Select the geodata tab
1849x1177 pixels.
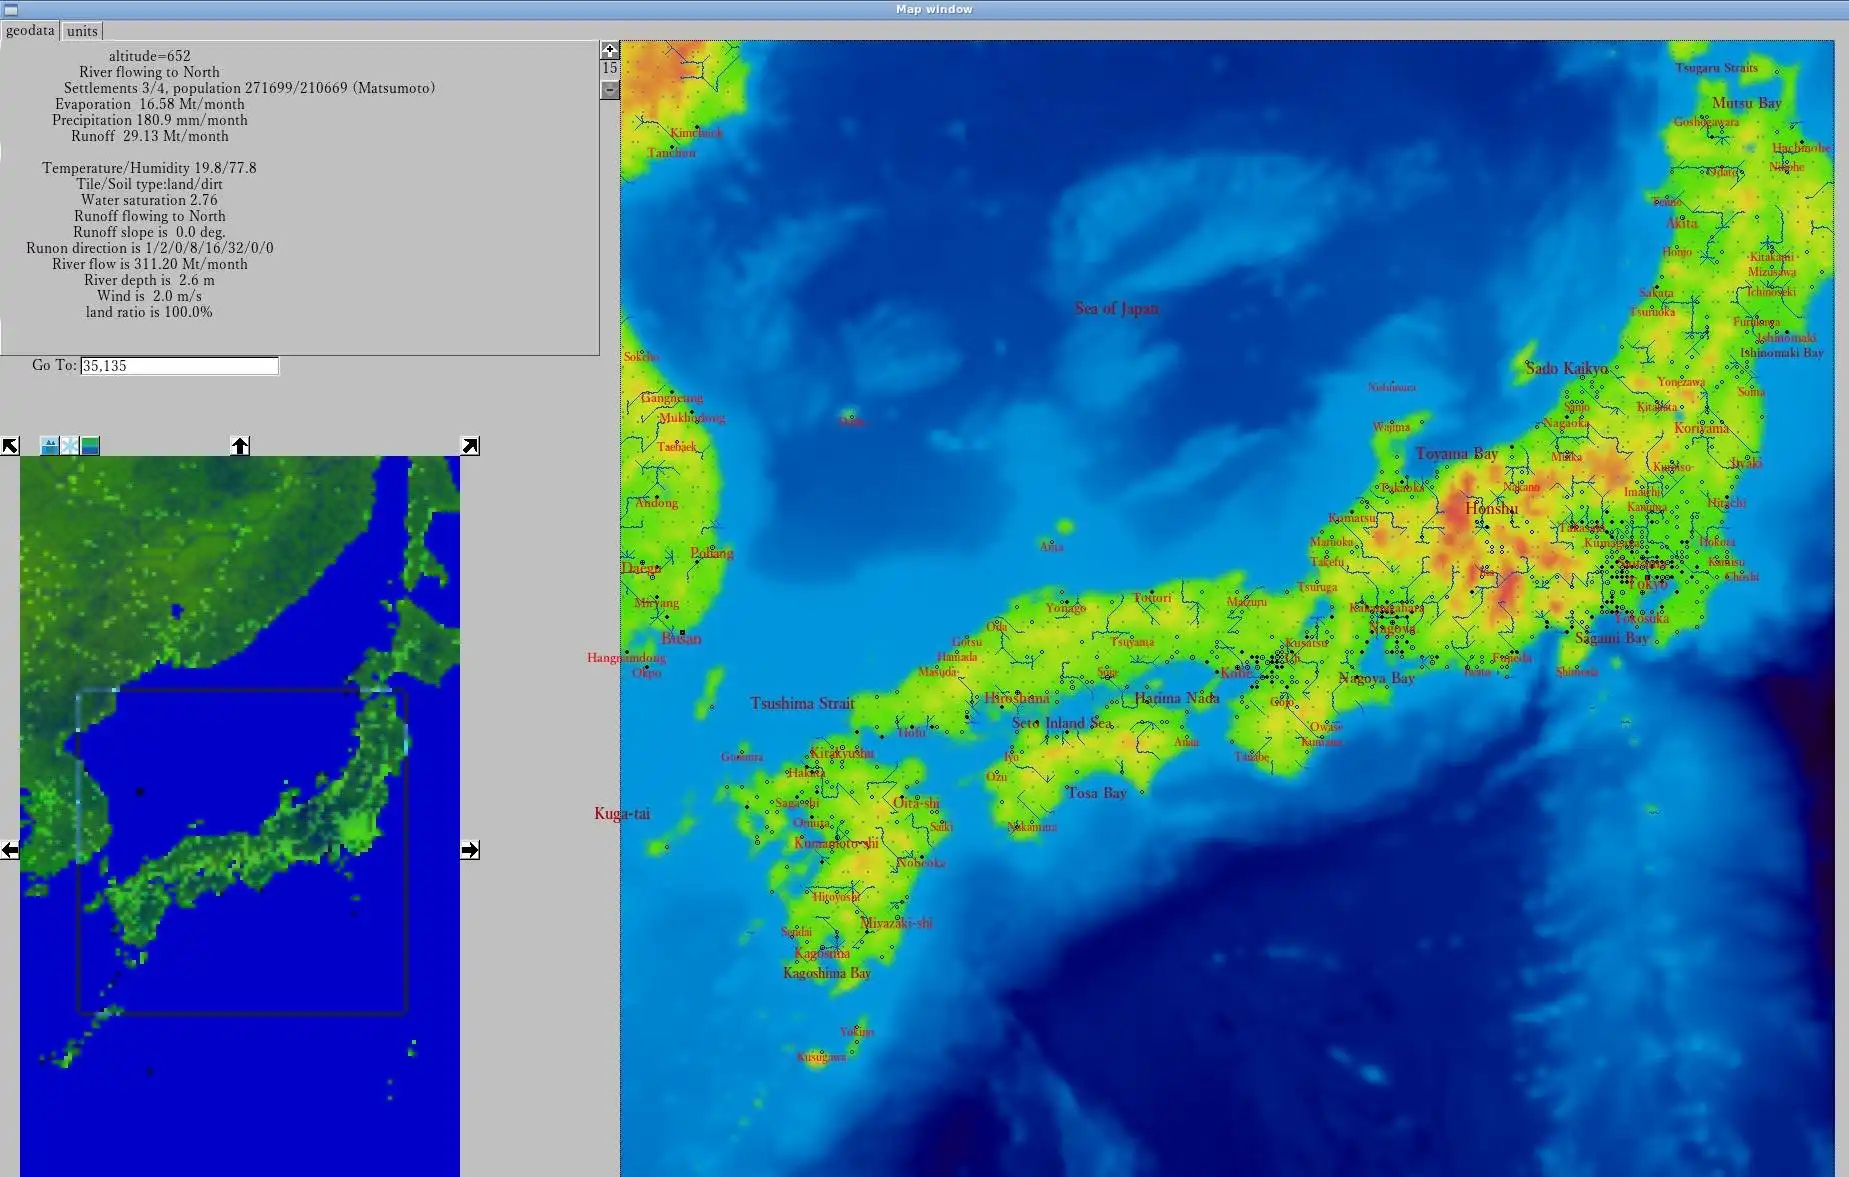30,30
